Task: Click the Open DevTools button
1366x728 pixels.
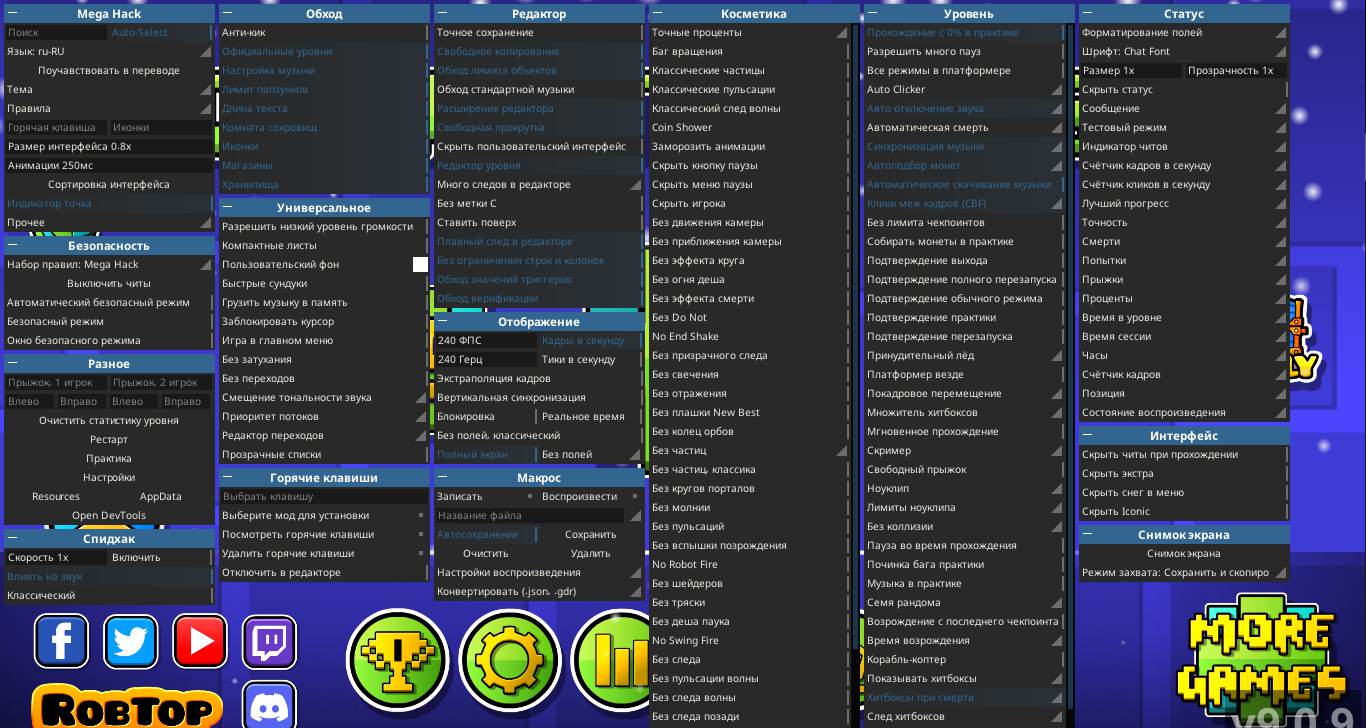Action: 109,516
